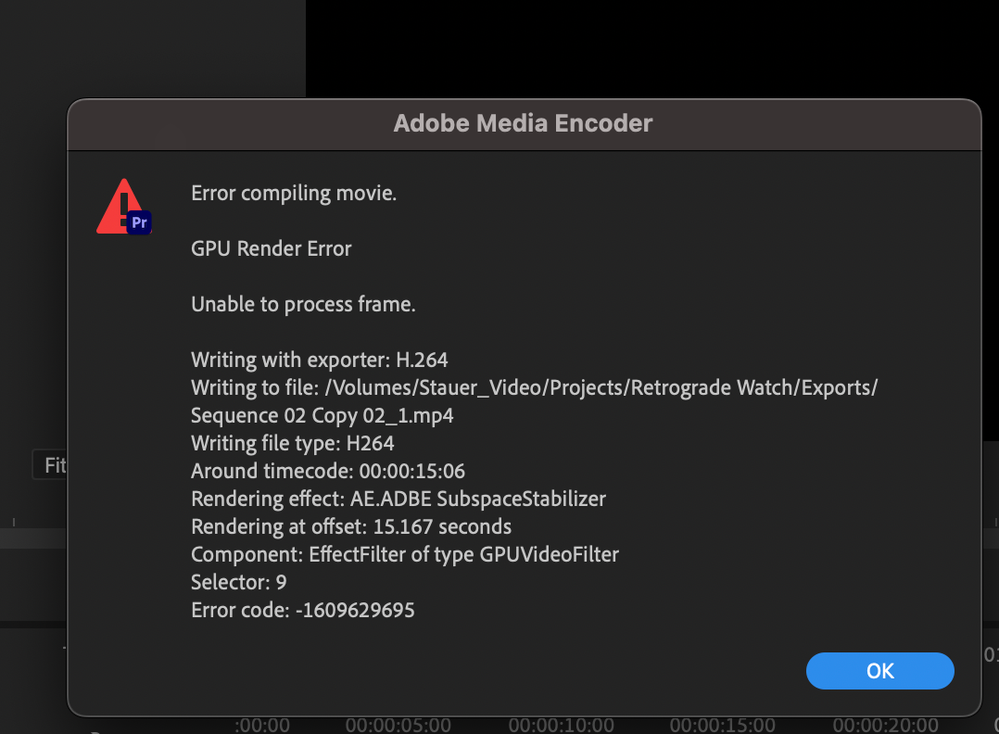999x734 pixels.
Task: Click the Retrograde Watch export file path
Action: [x=534, y=387]
